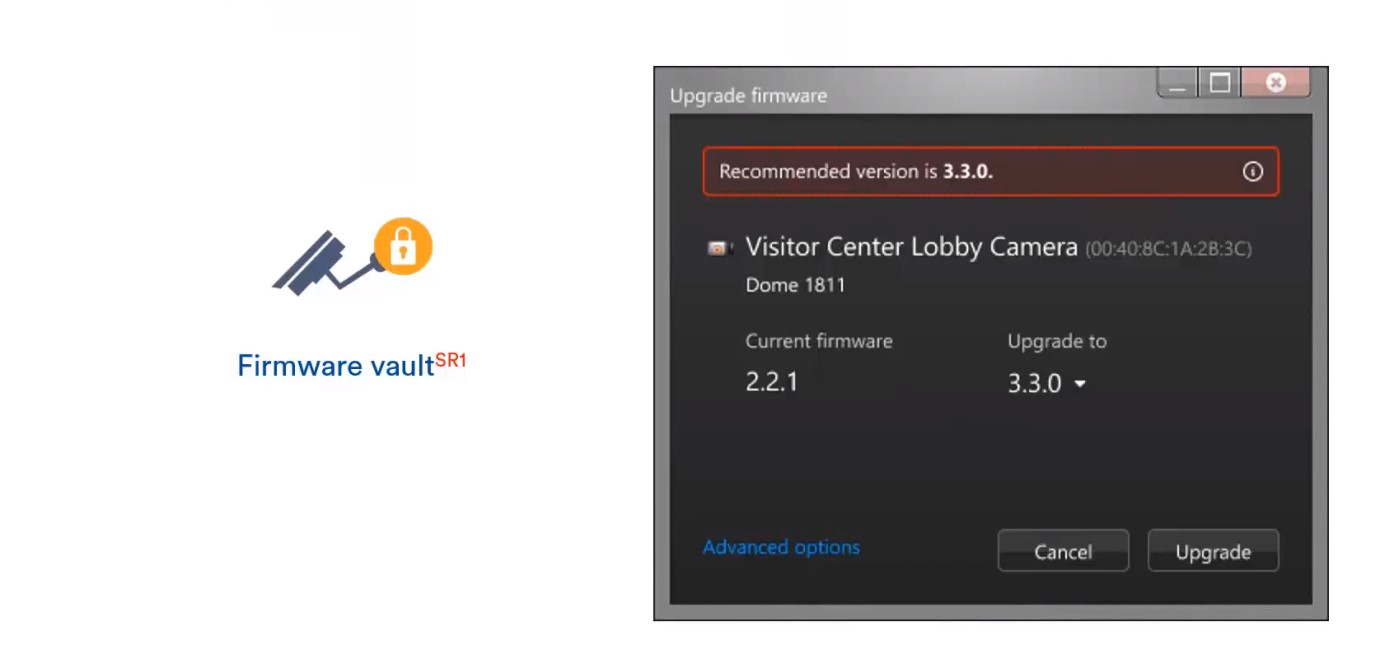Viewport: 1380px width, 650px height.
Task: Click the orange padlock badge
Action: tap(403, 246)
